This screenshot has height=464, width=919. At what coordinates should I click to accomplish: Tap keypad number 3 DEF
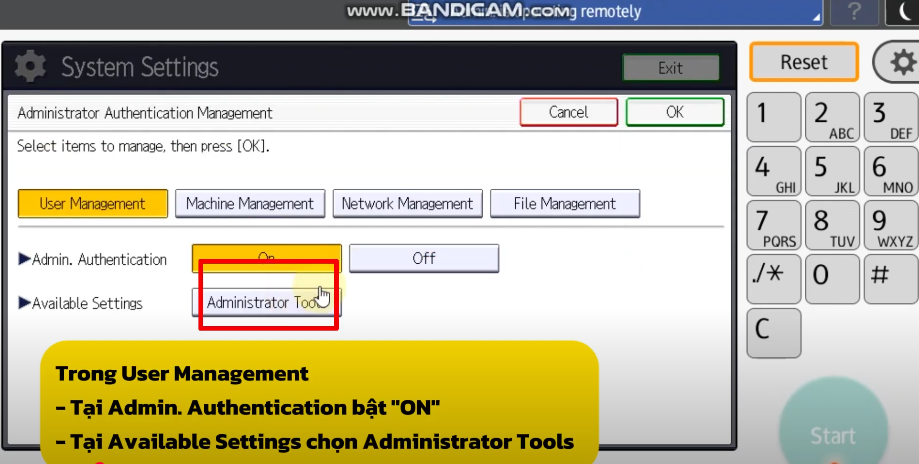click(x=891, y=117)
